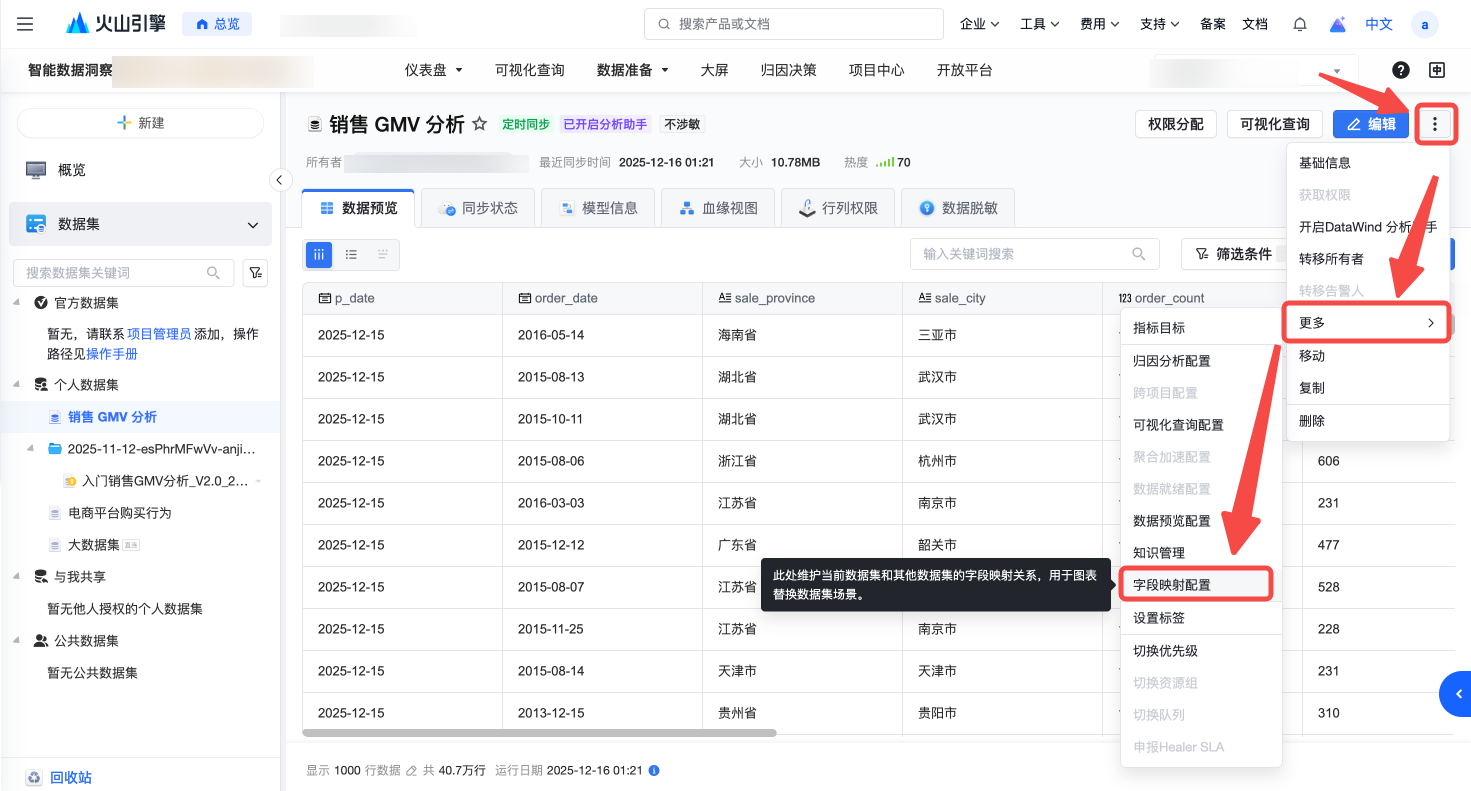Collapse the left sidebar panel arrow
1471x791 pixels.
(x=280, y=180)
